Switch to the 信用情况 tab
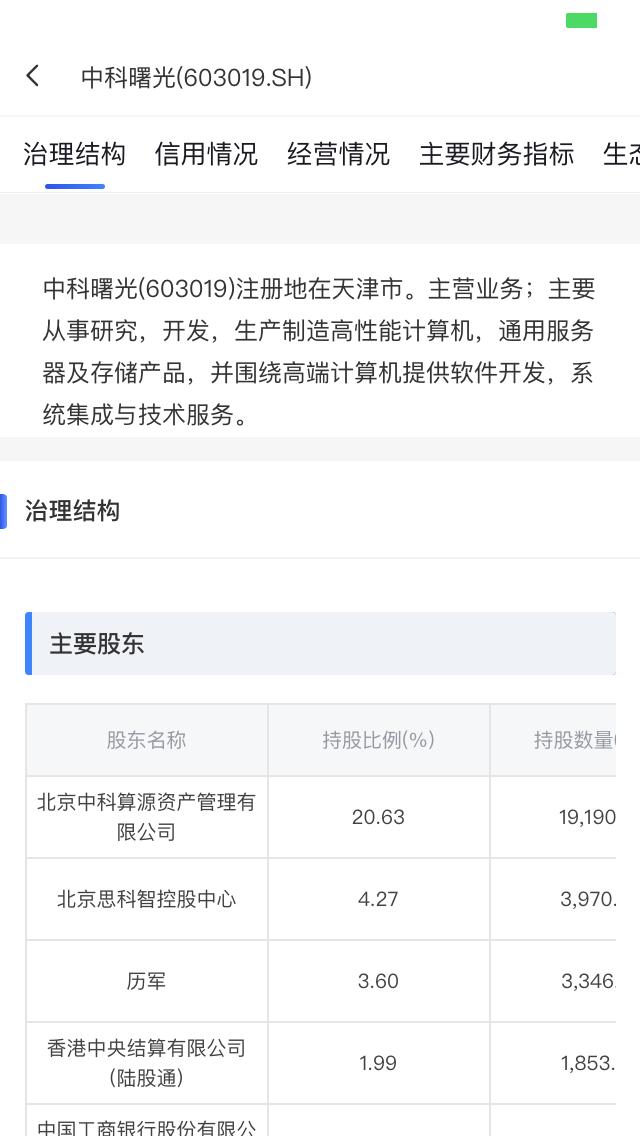This screenshot has height=1136, width=640. [206, 154]
